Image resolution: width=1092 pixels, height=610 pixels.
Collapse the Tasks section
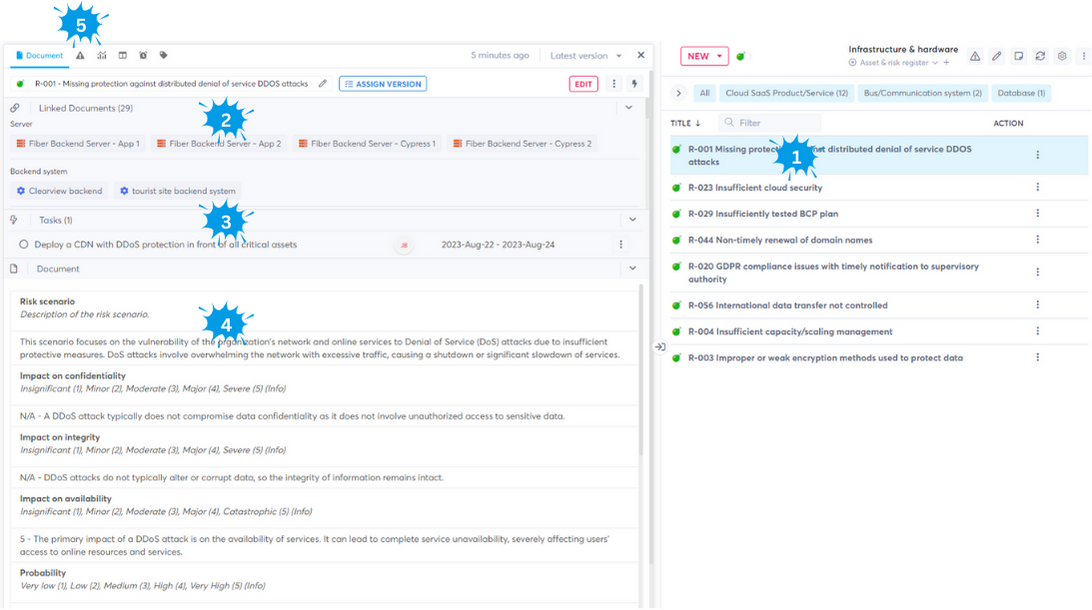(632, 220)
